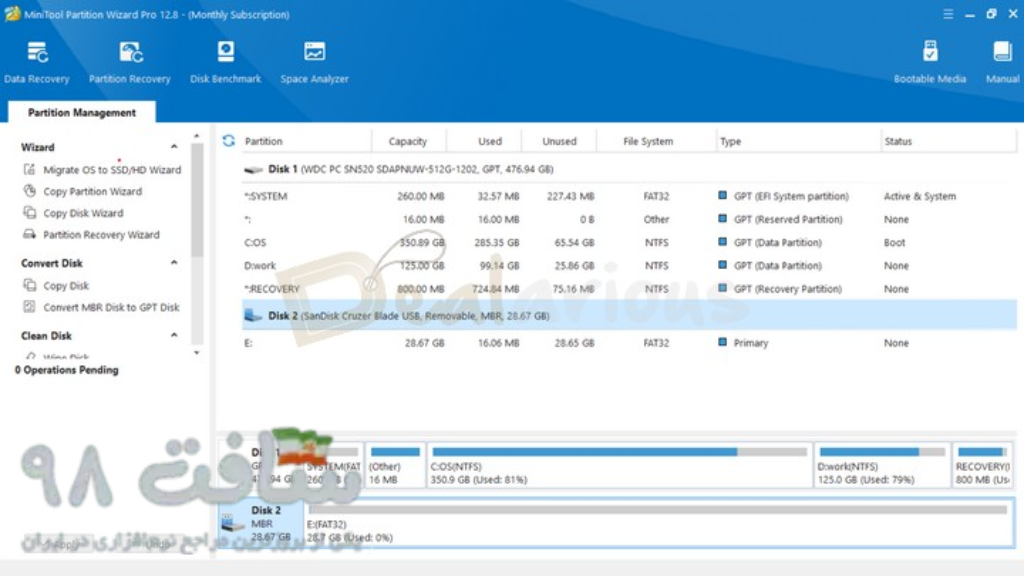Click the Disk 2 USB drive icon in list
This screenshot has height=576, width=1024.
[x=253, y=315]
